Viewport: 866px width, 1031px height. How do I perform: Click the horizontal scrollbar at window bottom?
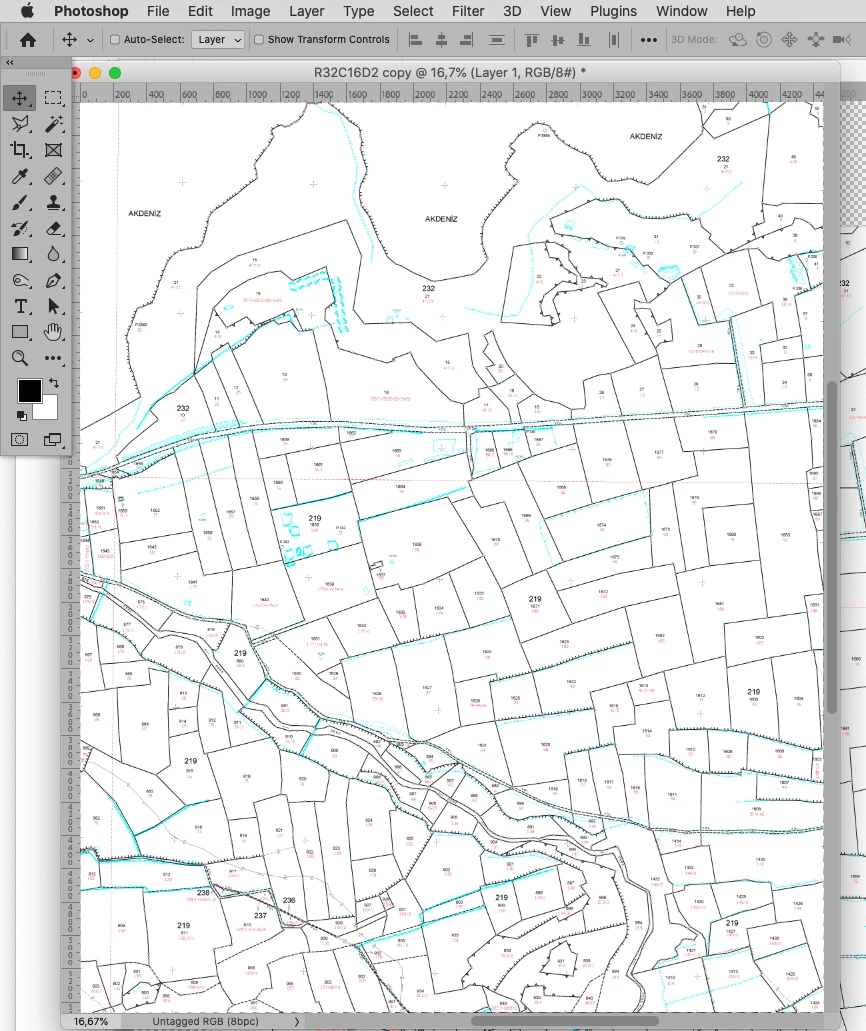(564, 1021)
